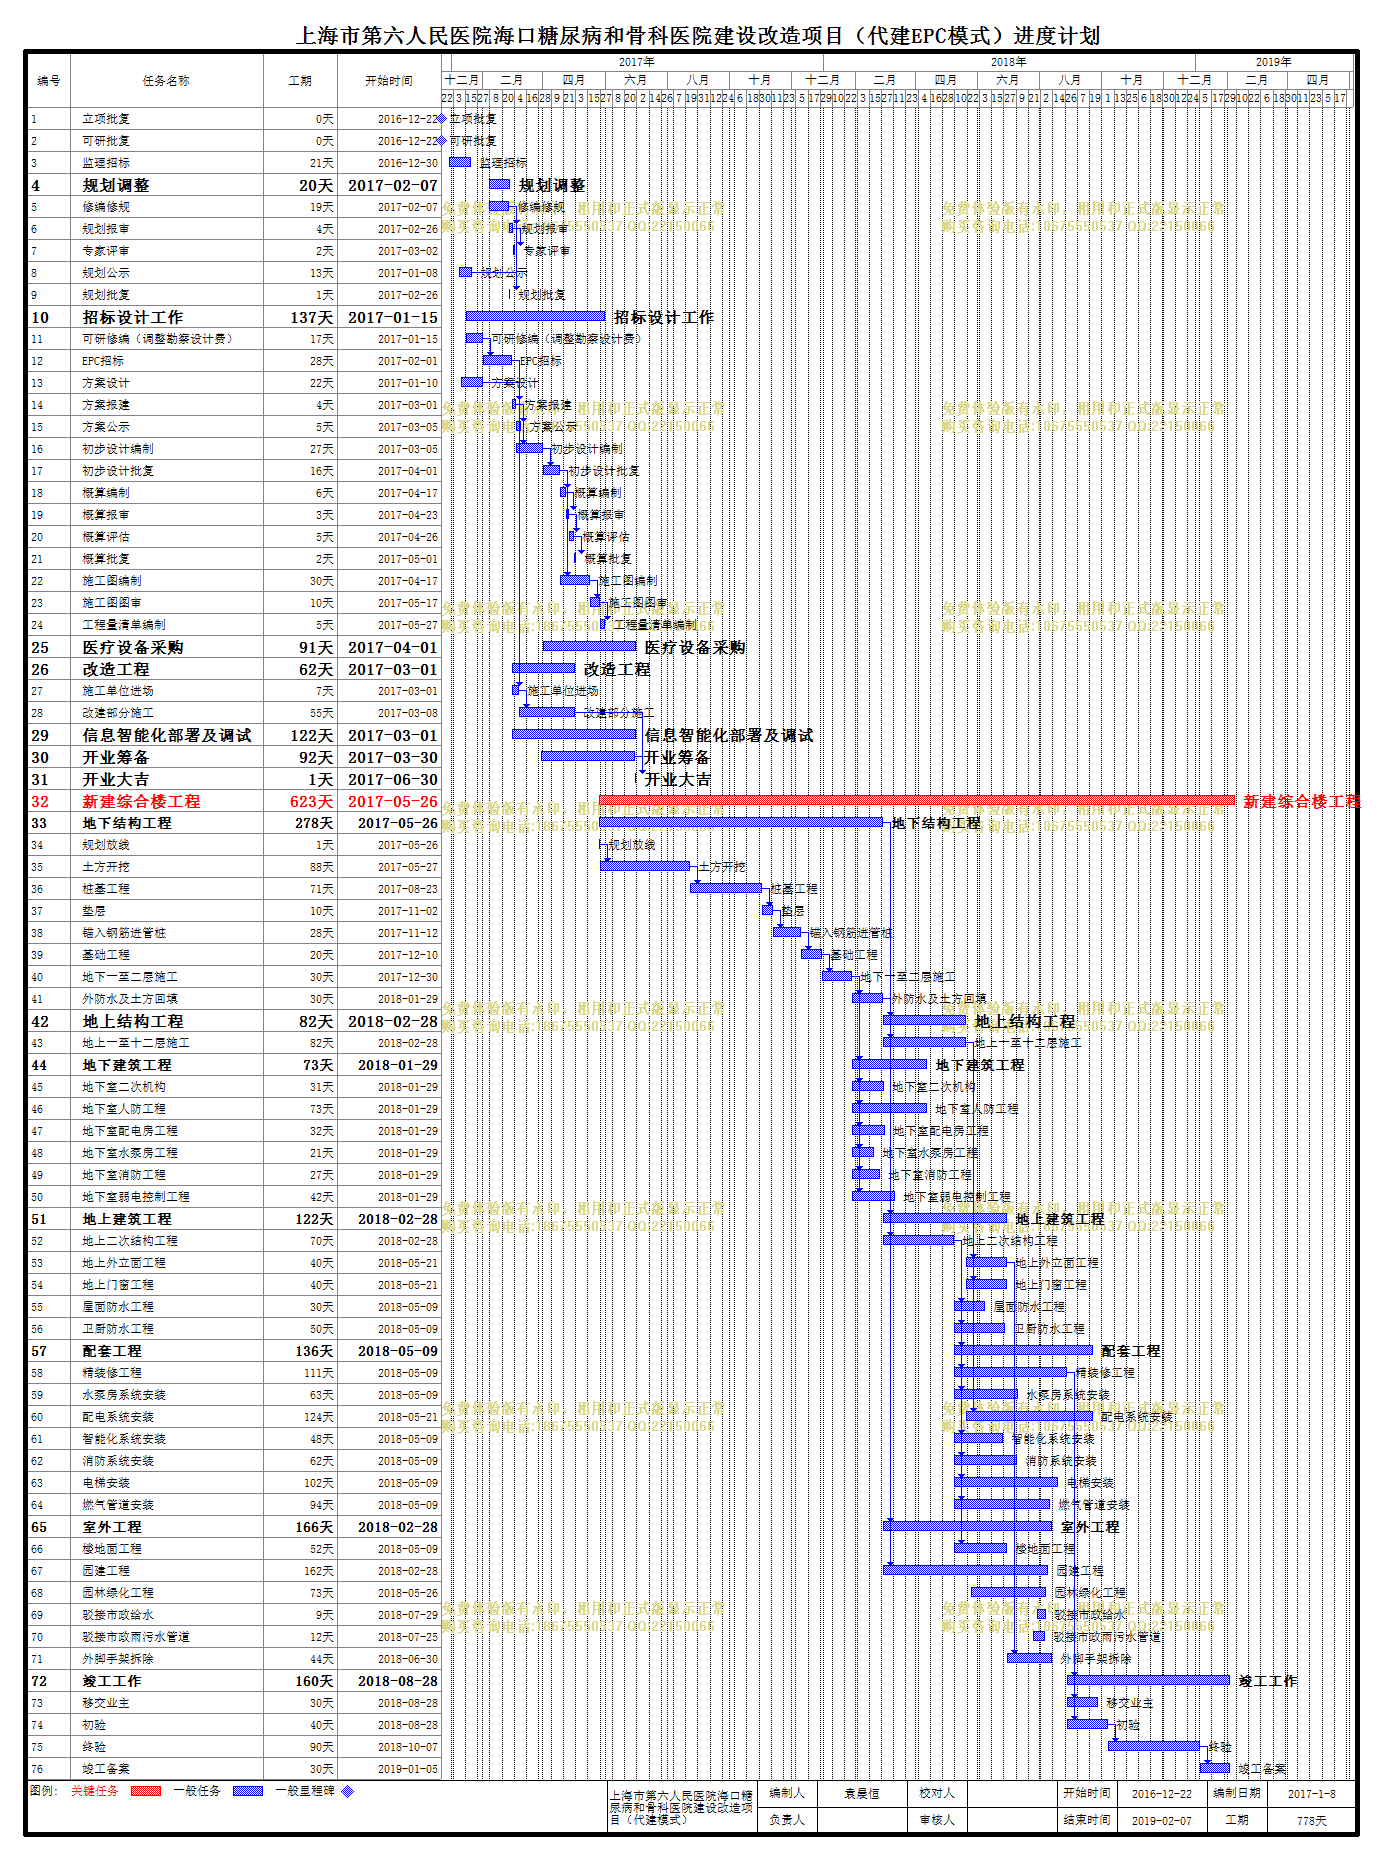Screen dimensions: 1381x1858
Task: Click the 2019-02-07 end date value
Action: tap(1162, 1820)
